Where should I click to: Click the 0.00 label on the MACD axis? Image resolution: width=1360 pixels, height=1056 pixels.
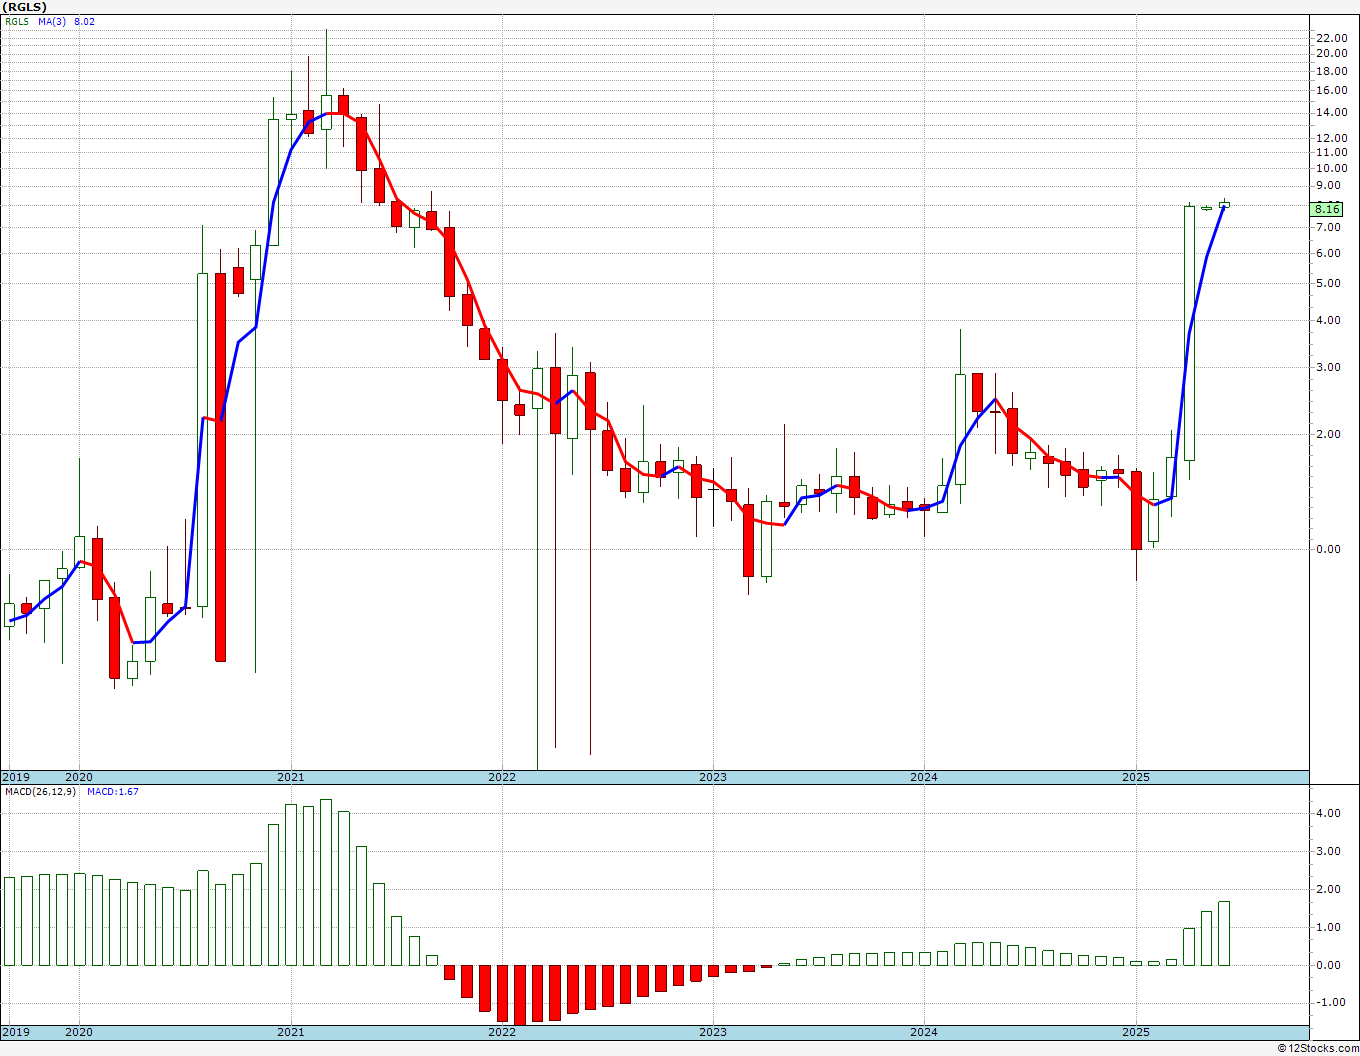click(x=1328, y=965)
